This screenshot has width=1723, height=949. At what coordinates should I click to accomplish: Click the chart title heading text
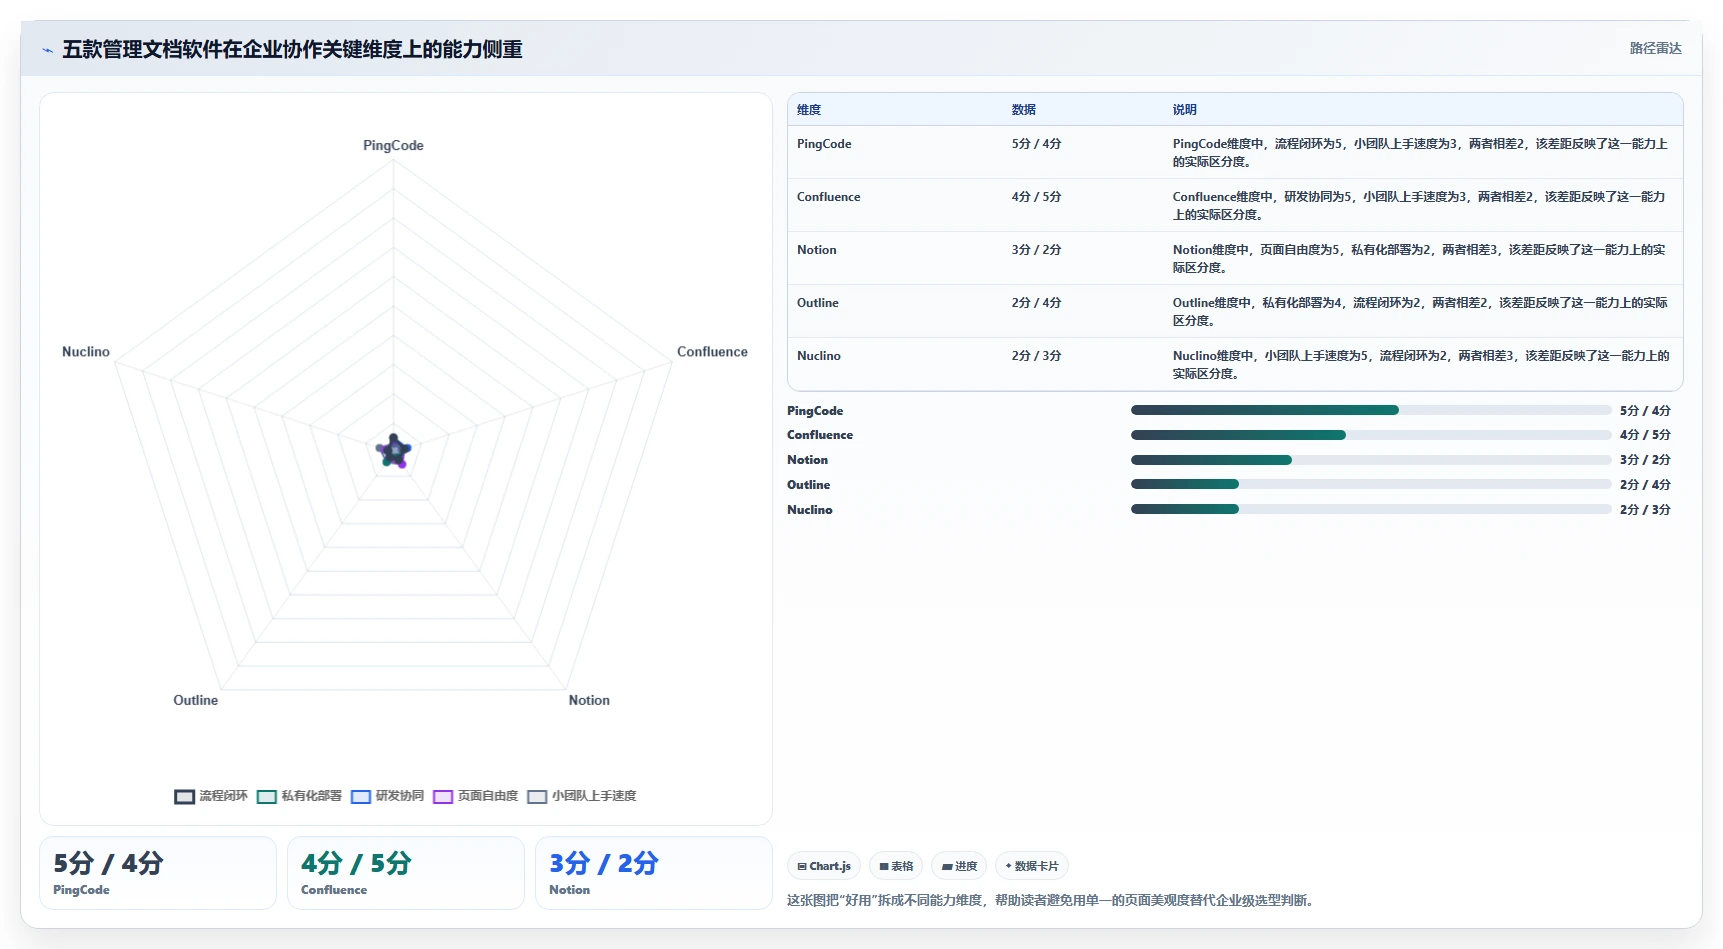point(292,50)
